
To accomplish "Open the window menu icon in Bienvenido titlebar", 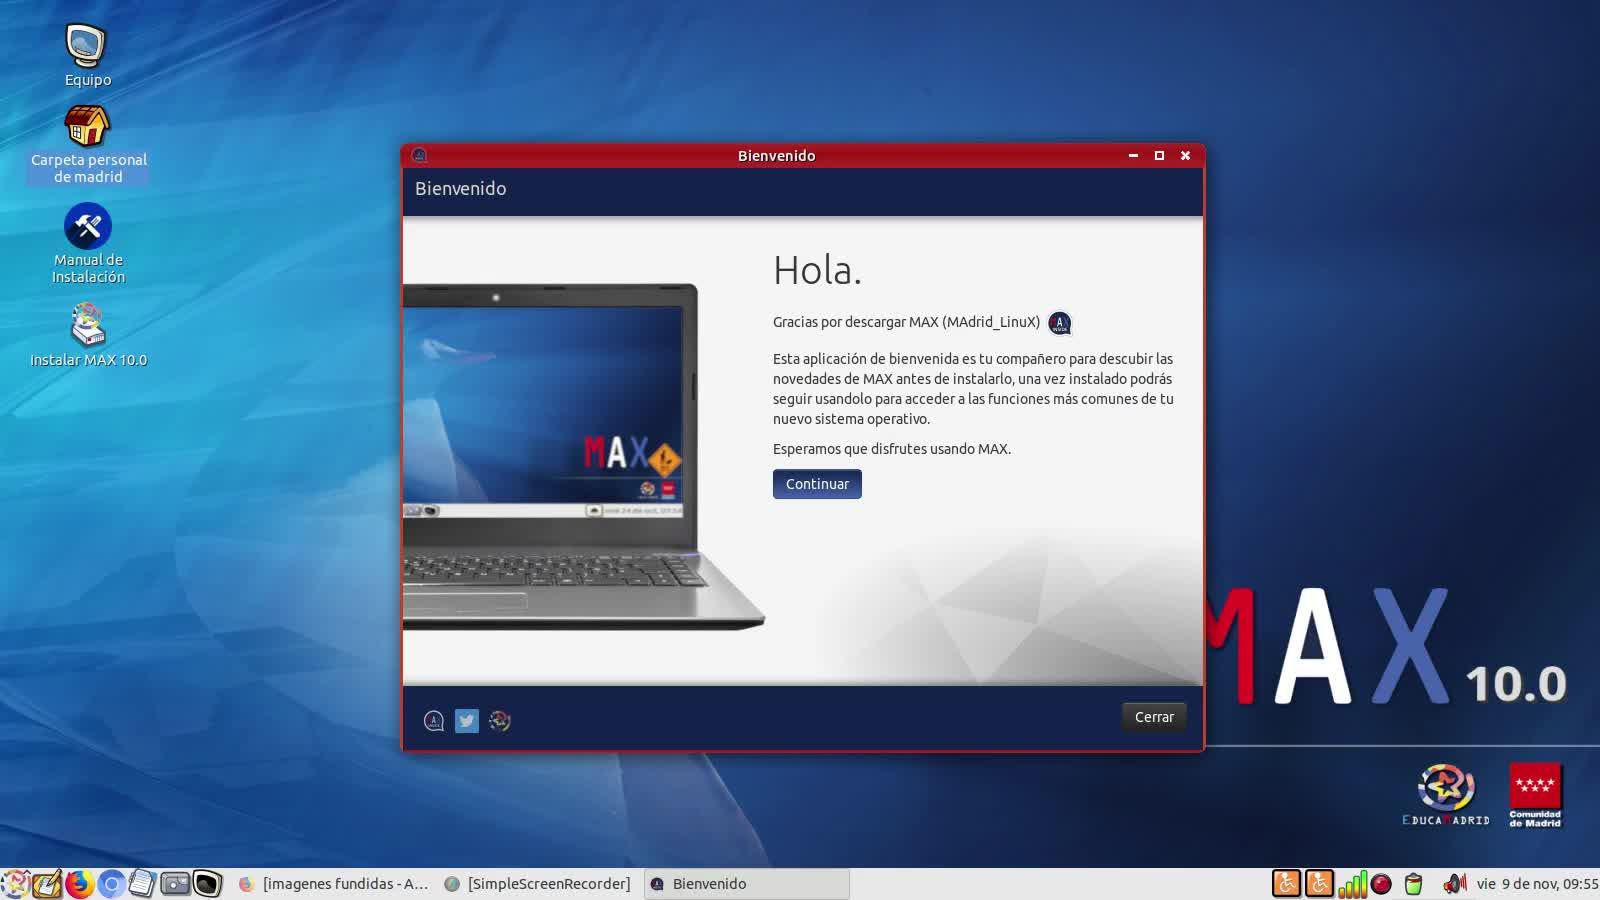I will coord(419,155).
